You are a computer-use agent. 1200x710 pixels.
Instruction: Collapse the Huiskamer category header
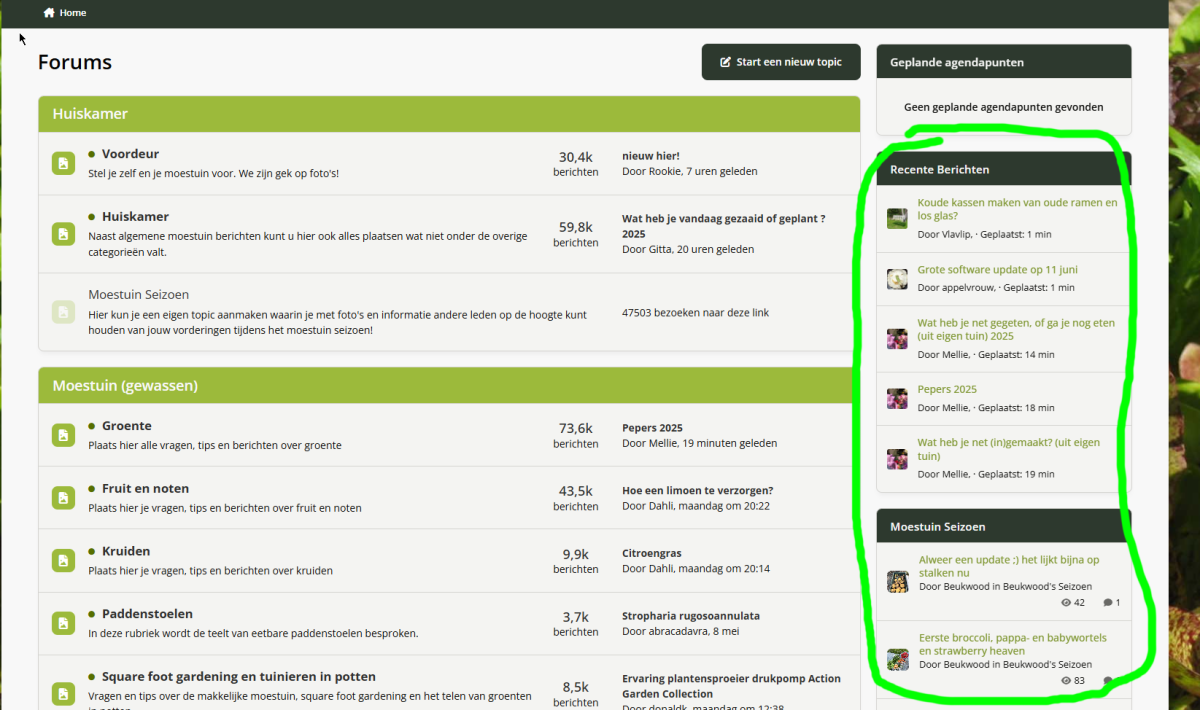[x=449, y=114]
